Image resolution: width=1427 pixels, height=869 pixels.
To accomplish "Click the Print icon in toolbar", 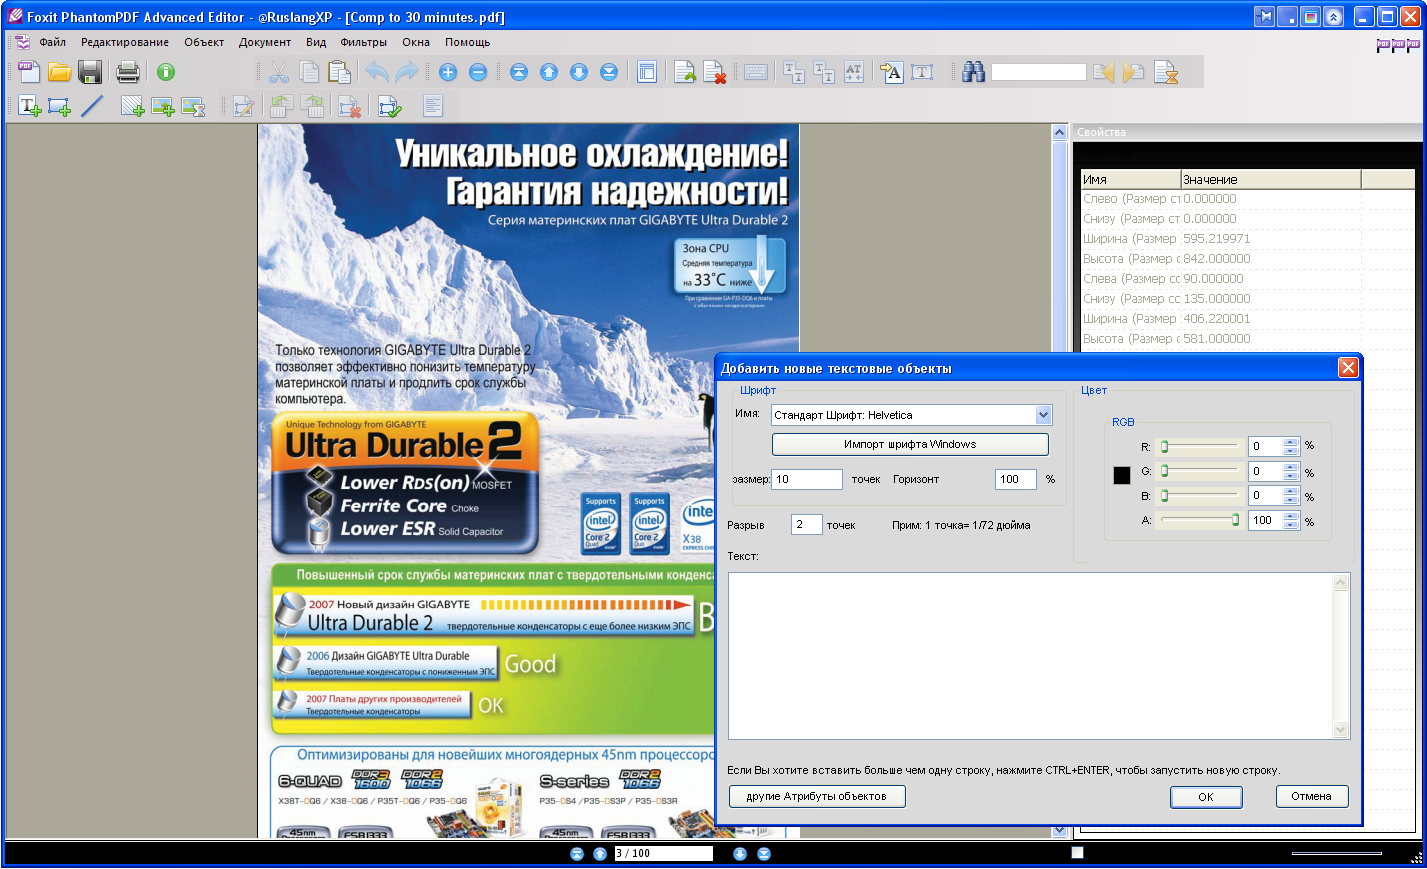I will pyautogui.click(x=128, y=72).
